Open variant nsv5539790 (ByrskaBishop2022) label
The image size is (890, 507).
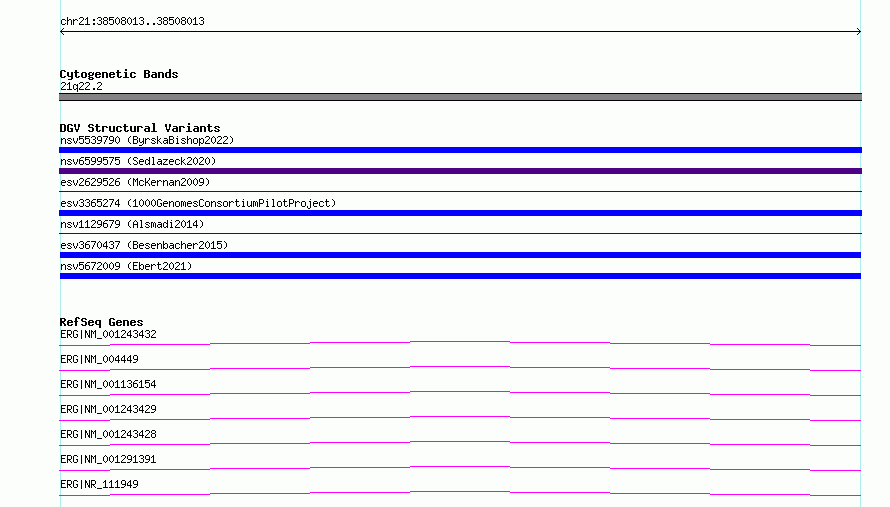[x=147, y=140]
